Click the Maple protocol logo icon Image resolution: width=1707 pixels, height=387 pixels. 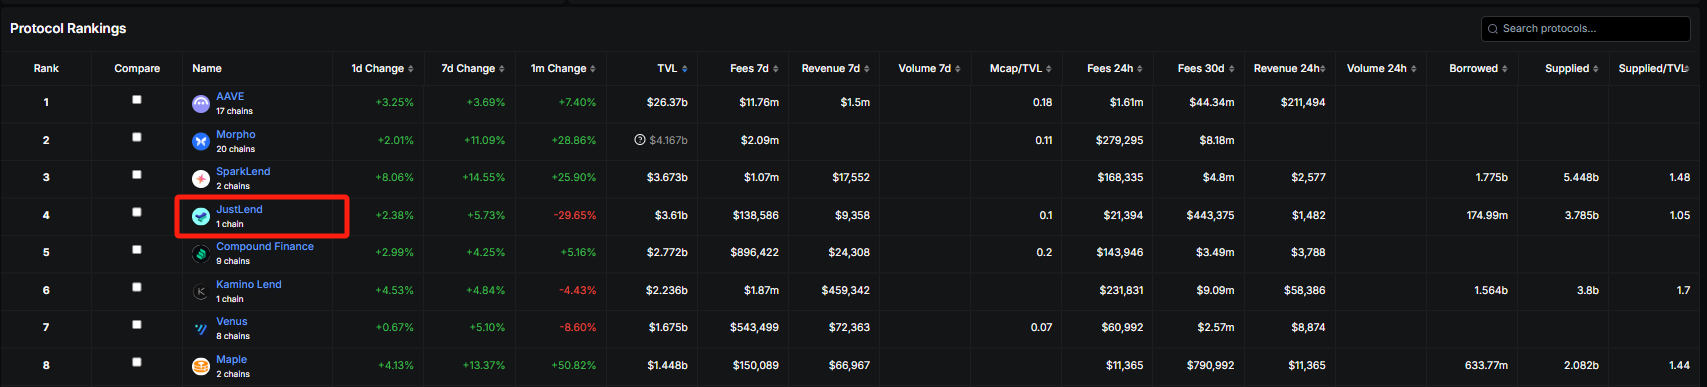click(201, 366)
